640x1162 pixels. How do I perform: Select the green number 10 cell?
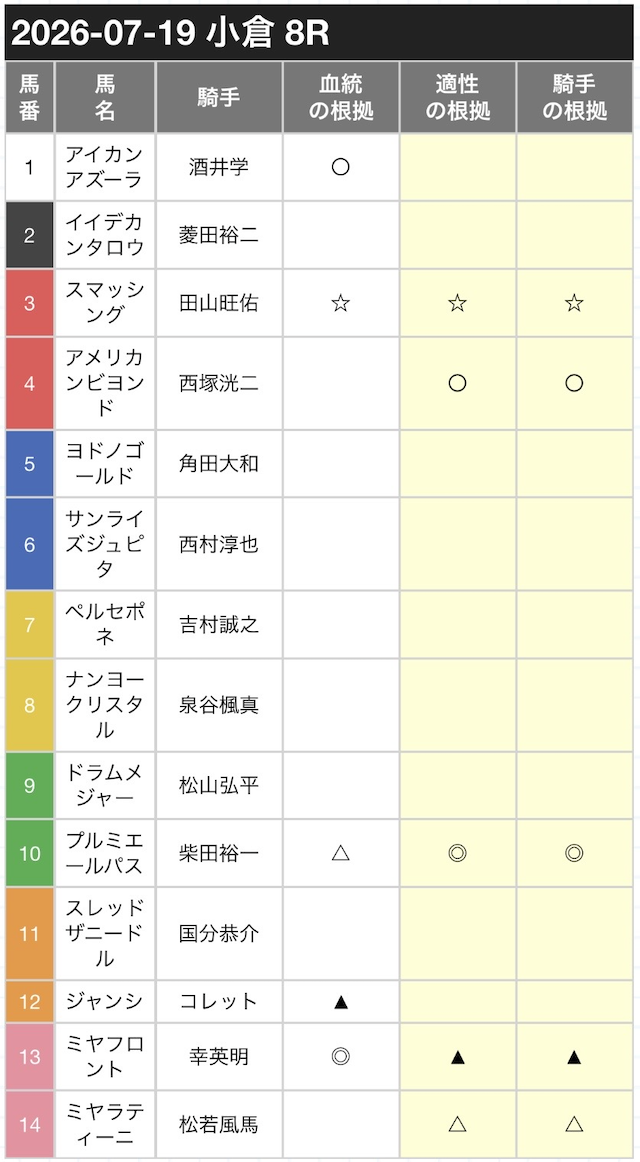tap(30, 854)
